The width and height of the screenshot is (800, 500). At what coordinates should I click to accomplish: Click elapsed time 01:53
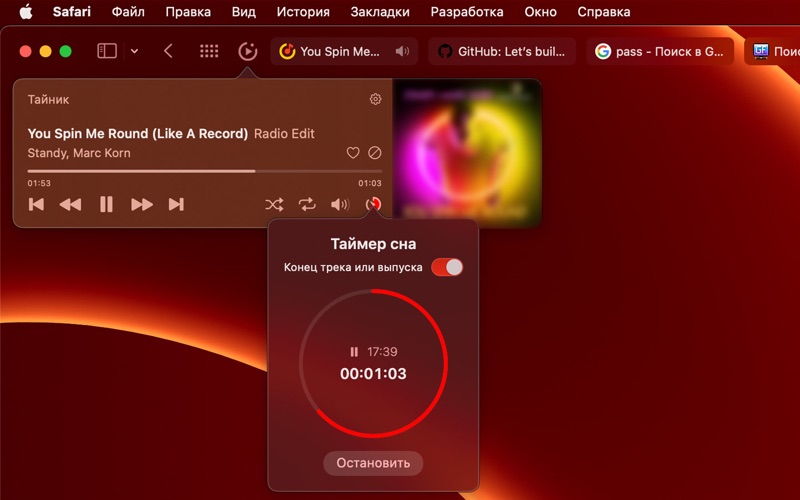click(x=39, y=183)
